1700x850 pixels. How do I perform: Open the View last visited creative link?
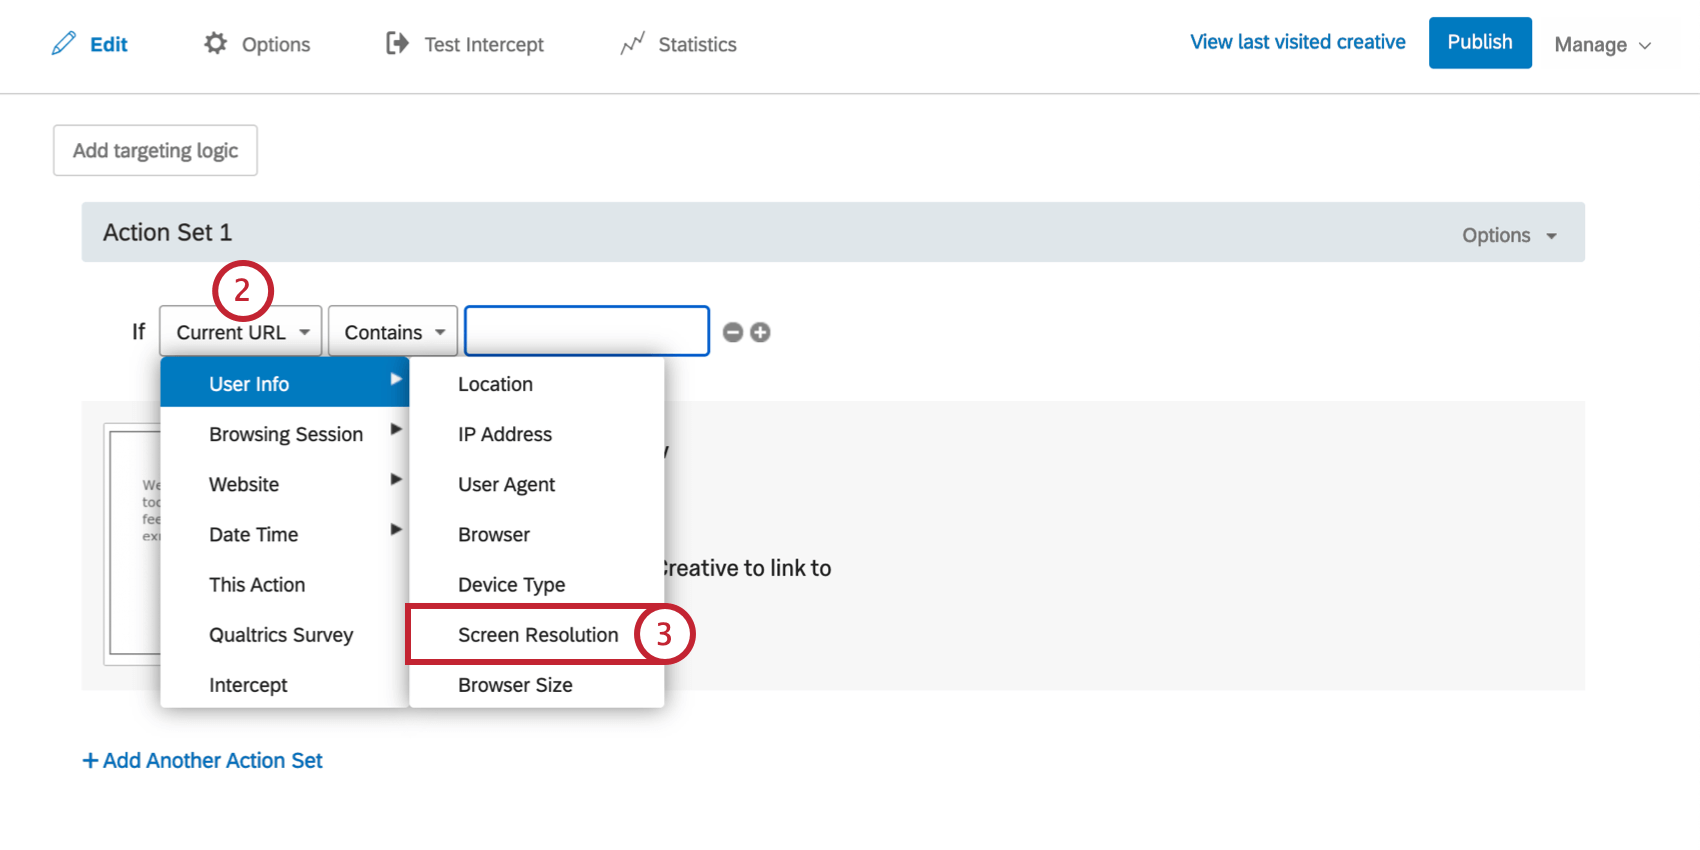tap(1297, 42)
